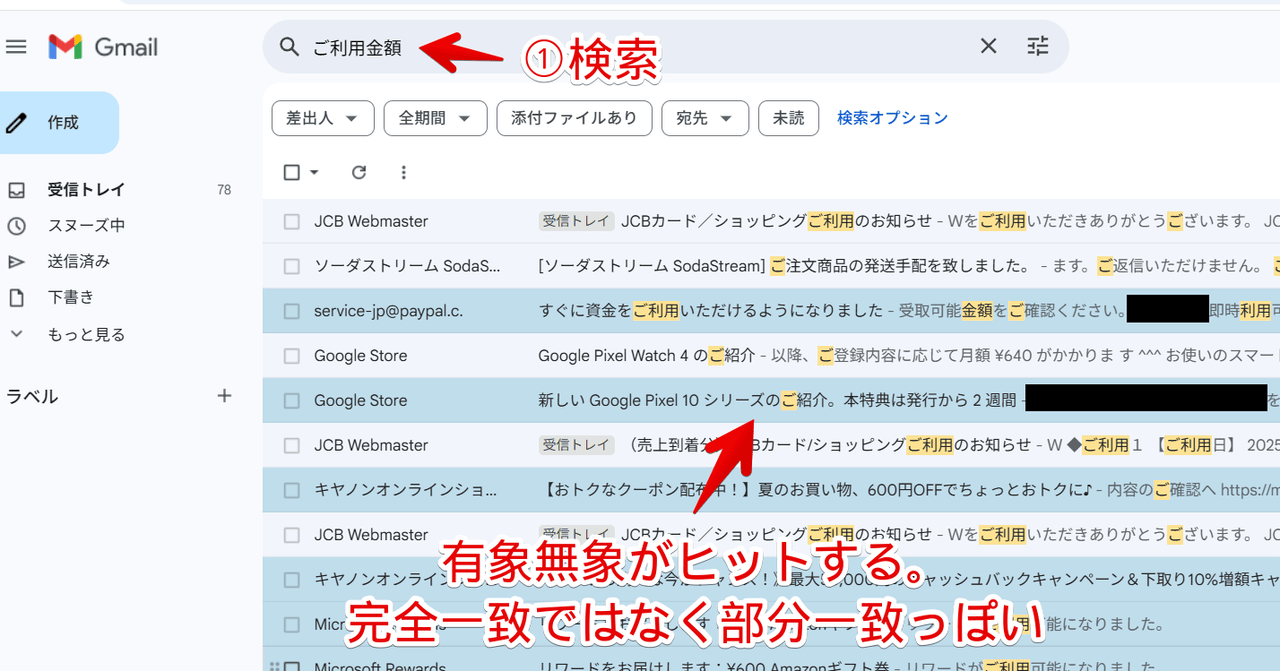Click the search magnifier icon
1280x671 pixels.
point(289,47)
